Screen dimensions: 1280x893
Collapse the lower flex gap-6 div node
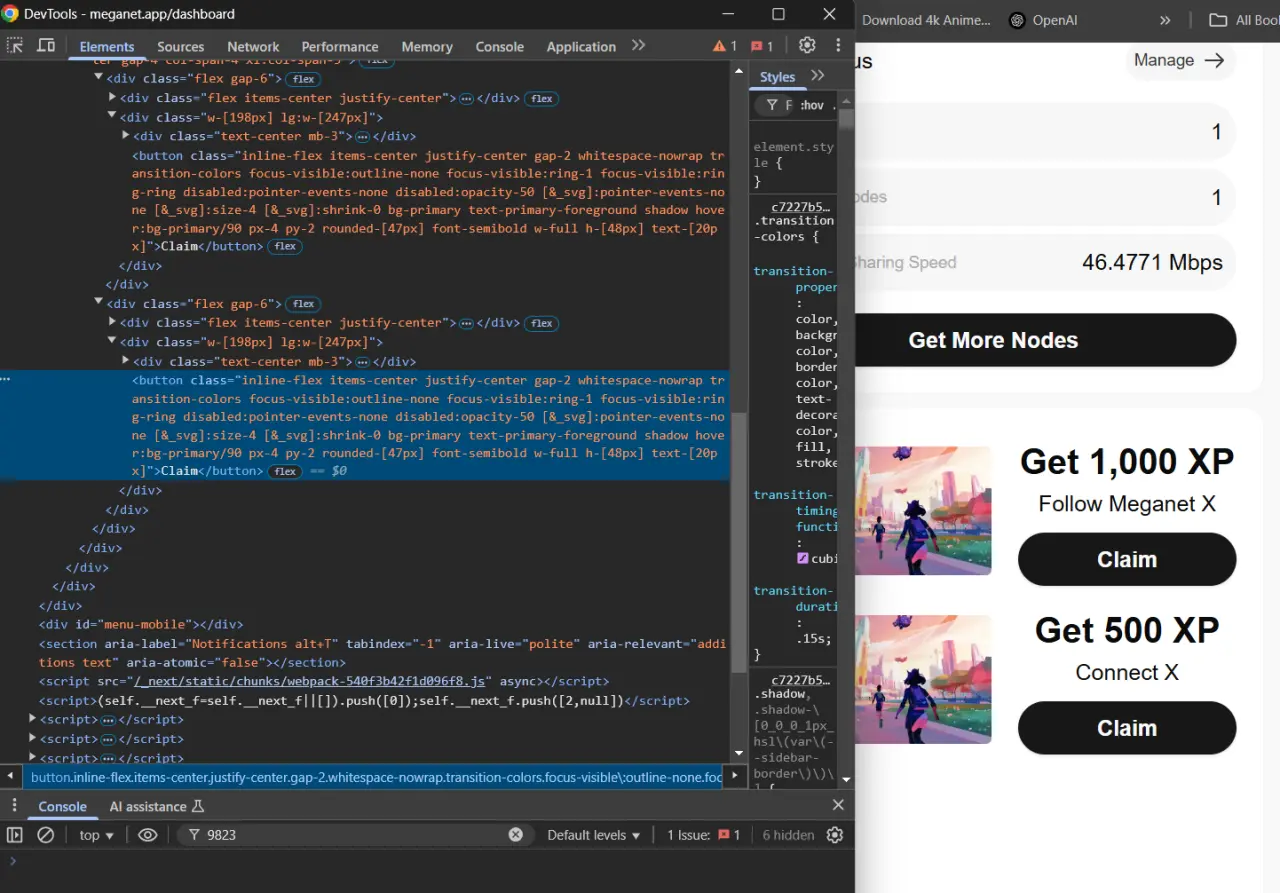99,303
